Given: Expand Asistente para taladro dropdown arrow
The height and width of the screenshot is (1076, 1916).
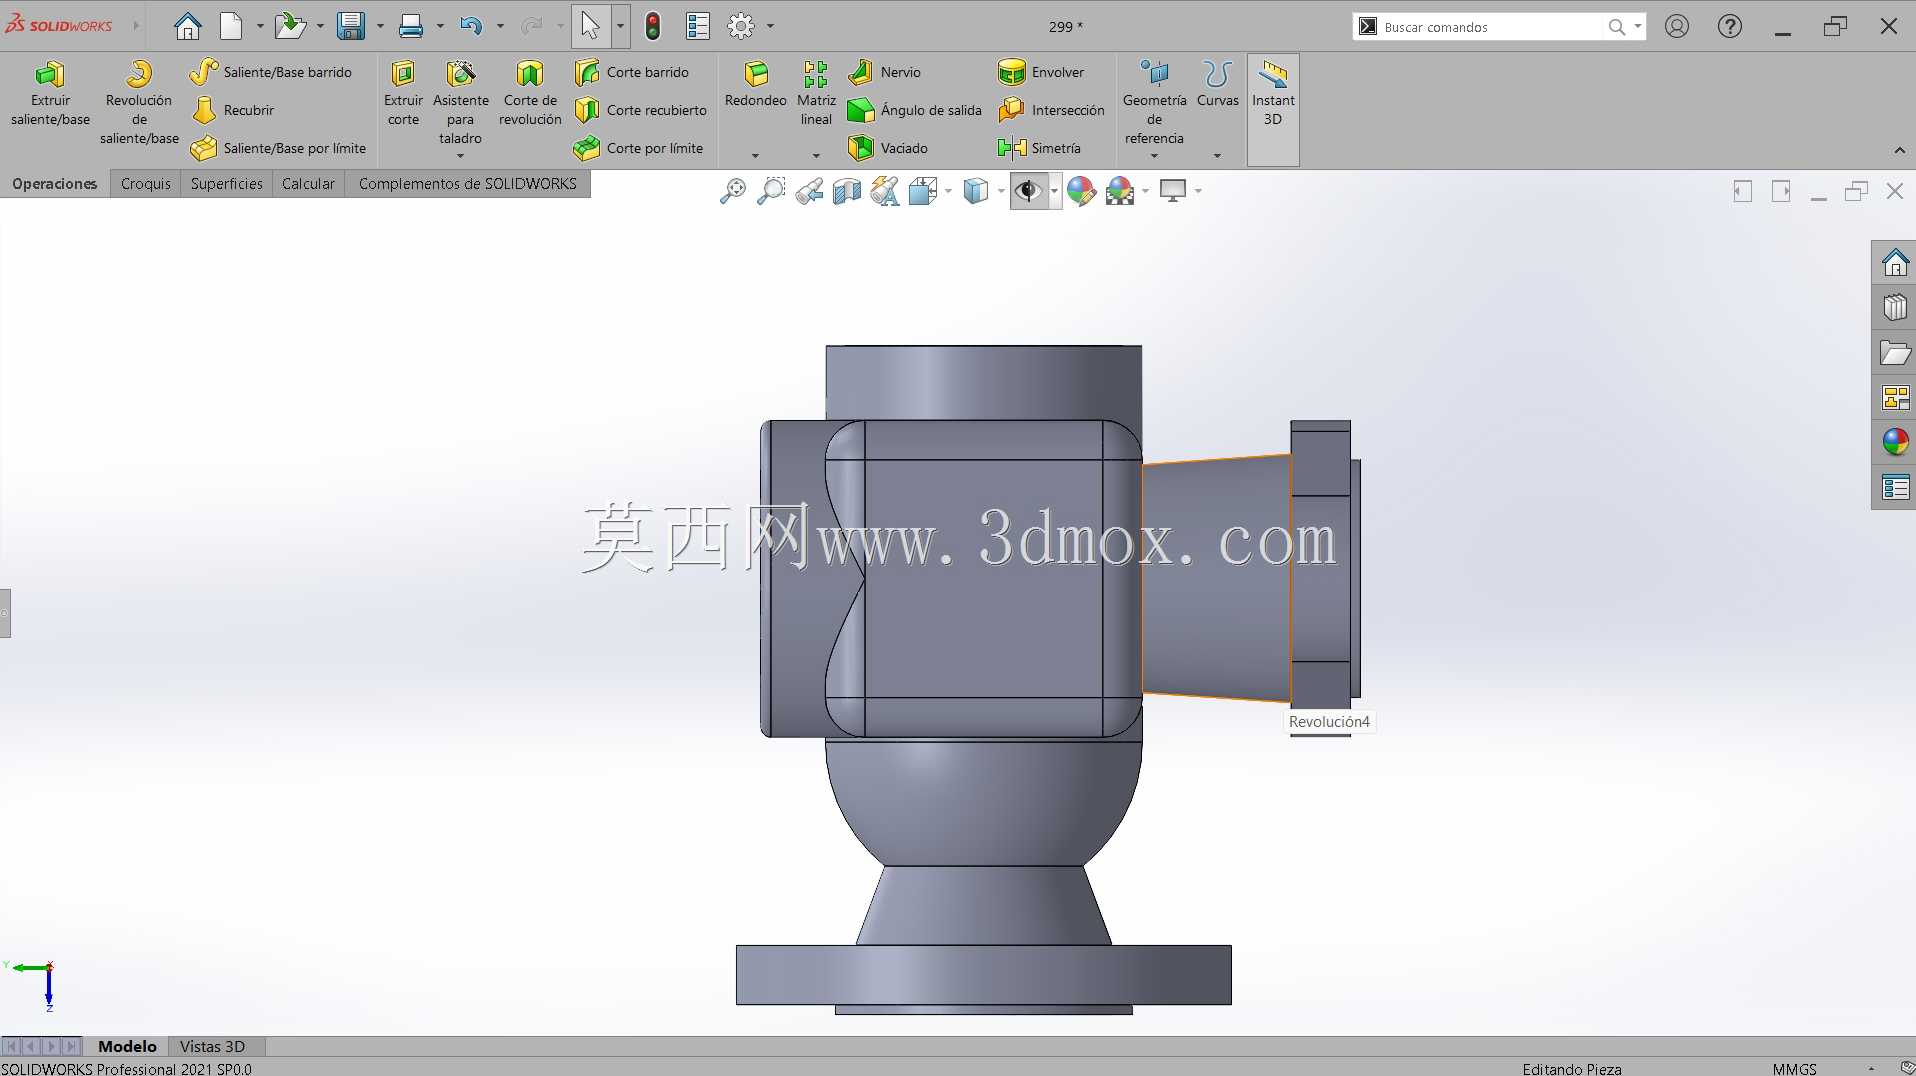Looking at the screenshot, I should coord(461,156).
